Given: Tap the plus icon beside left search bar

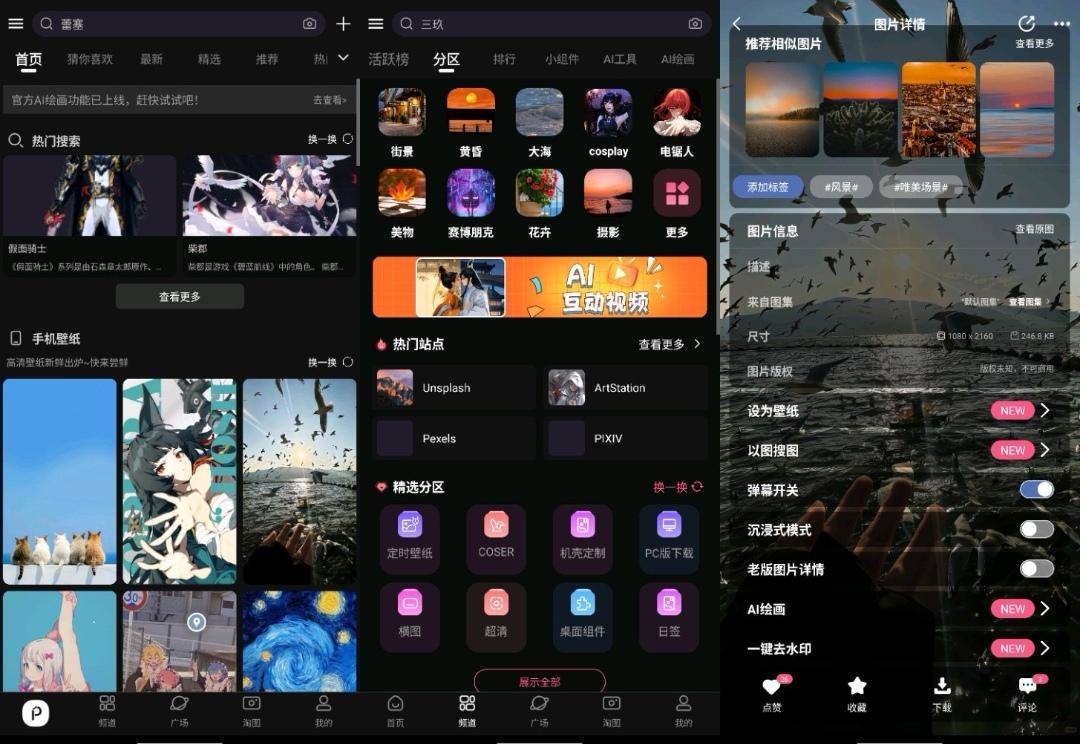Looking at the screenshot, I should [343, 24].
